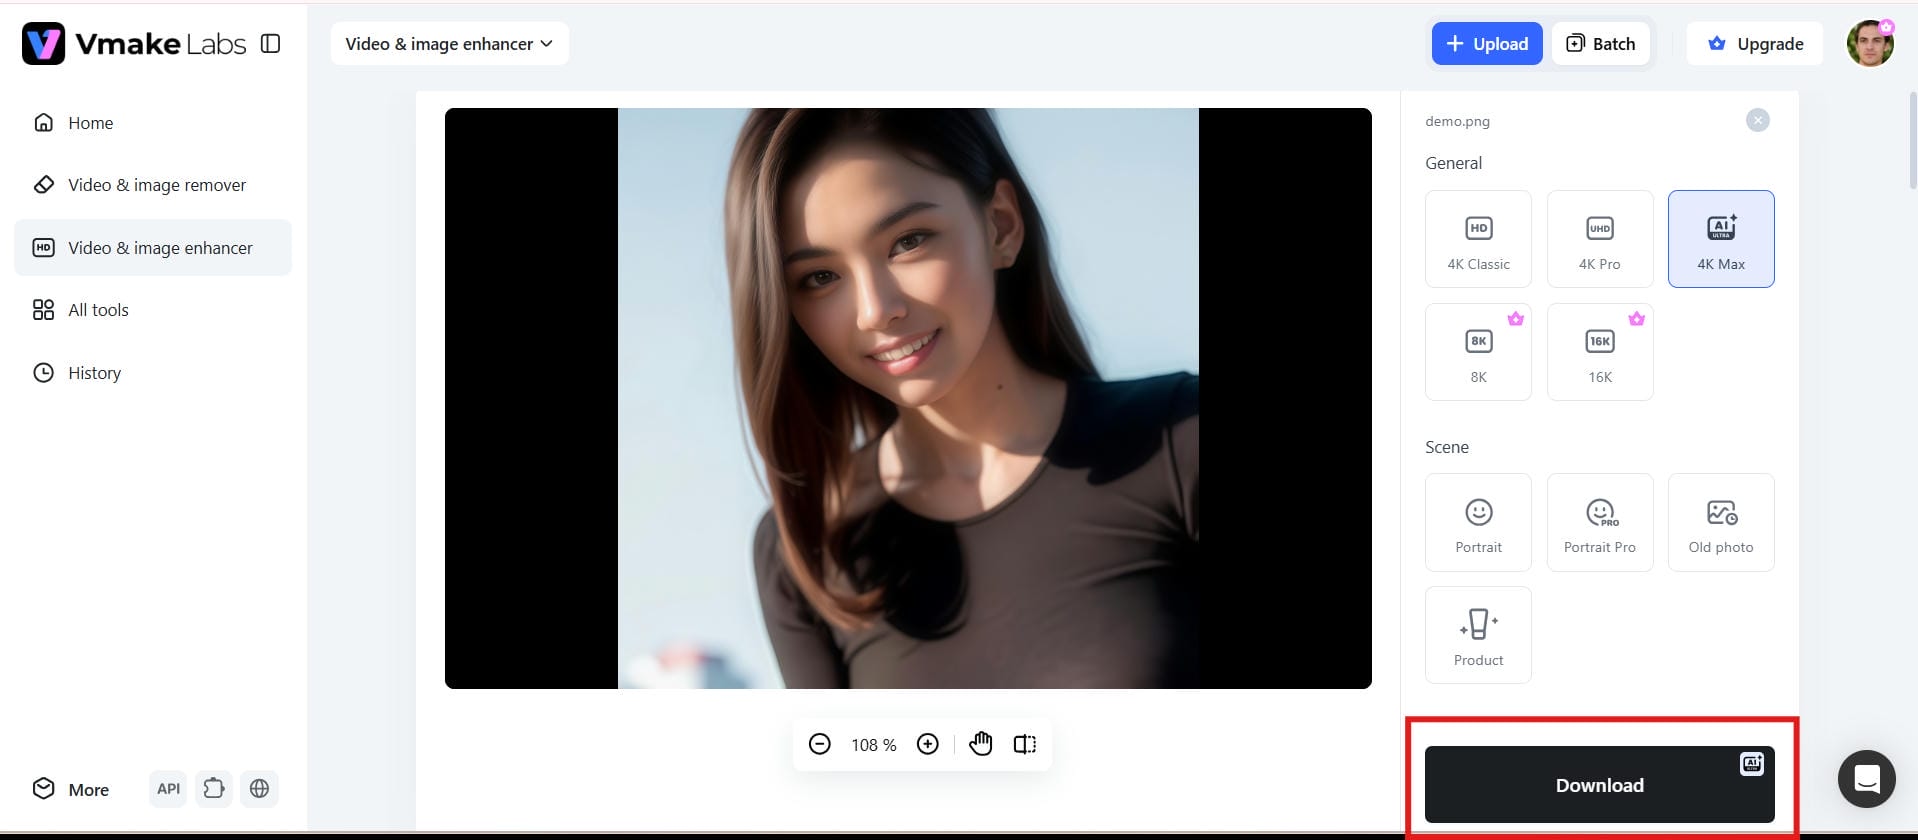Expand Video & image enhancer dropdown
Viewport: 1918px width, 840px height.
449,44
